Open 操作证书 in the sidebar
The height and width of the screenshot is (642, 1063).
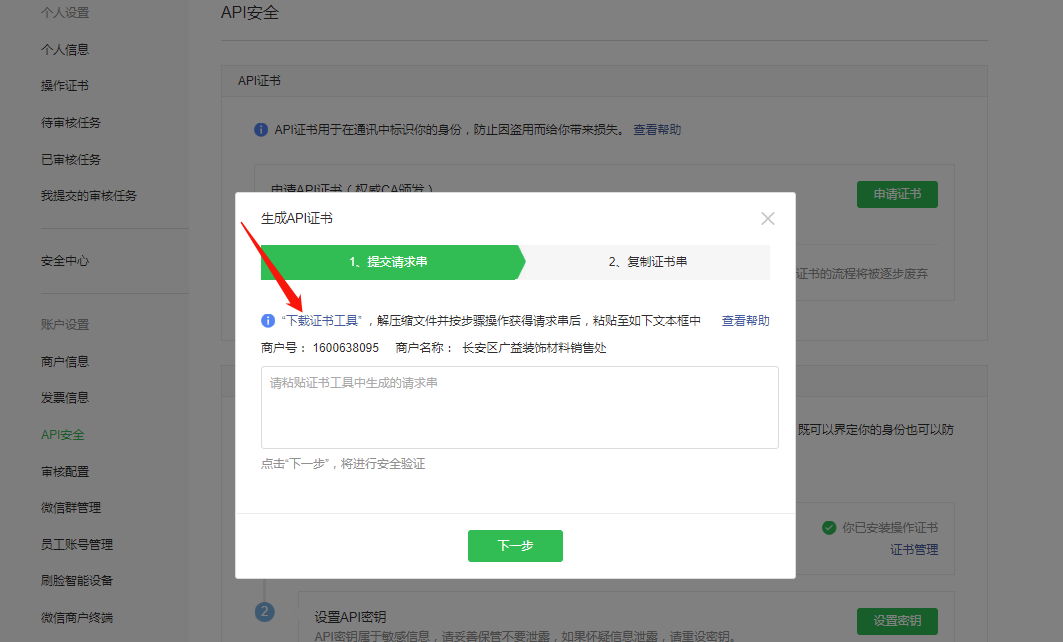click(x=64, y=85)
